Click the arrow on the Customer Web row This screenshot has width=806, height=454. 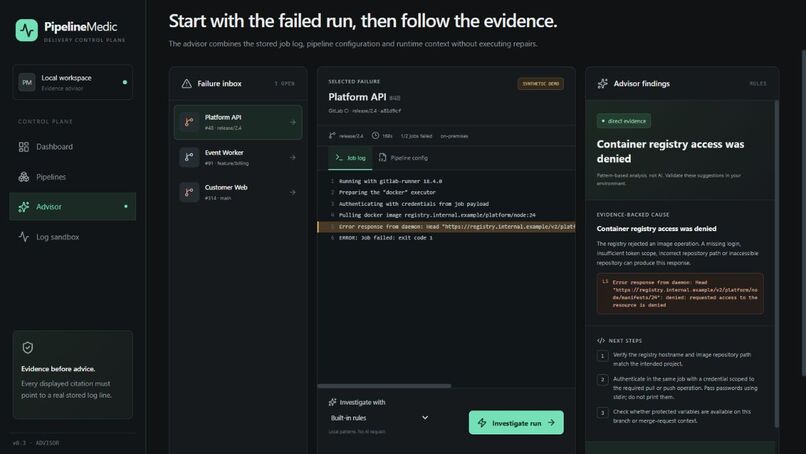click(292, 192)
